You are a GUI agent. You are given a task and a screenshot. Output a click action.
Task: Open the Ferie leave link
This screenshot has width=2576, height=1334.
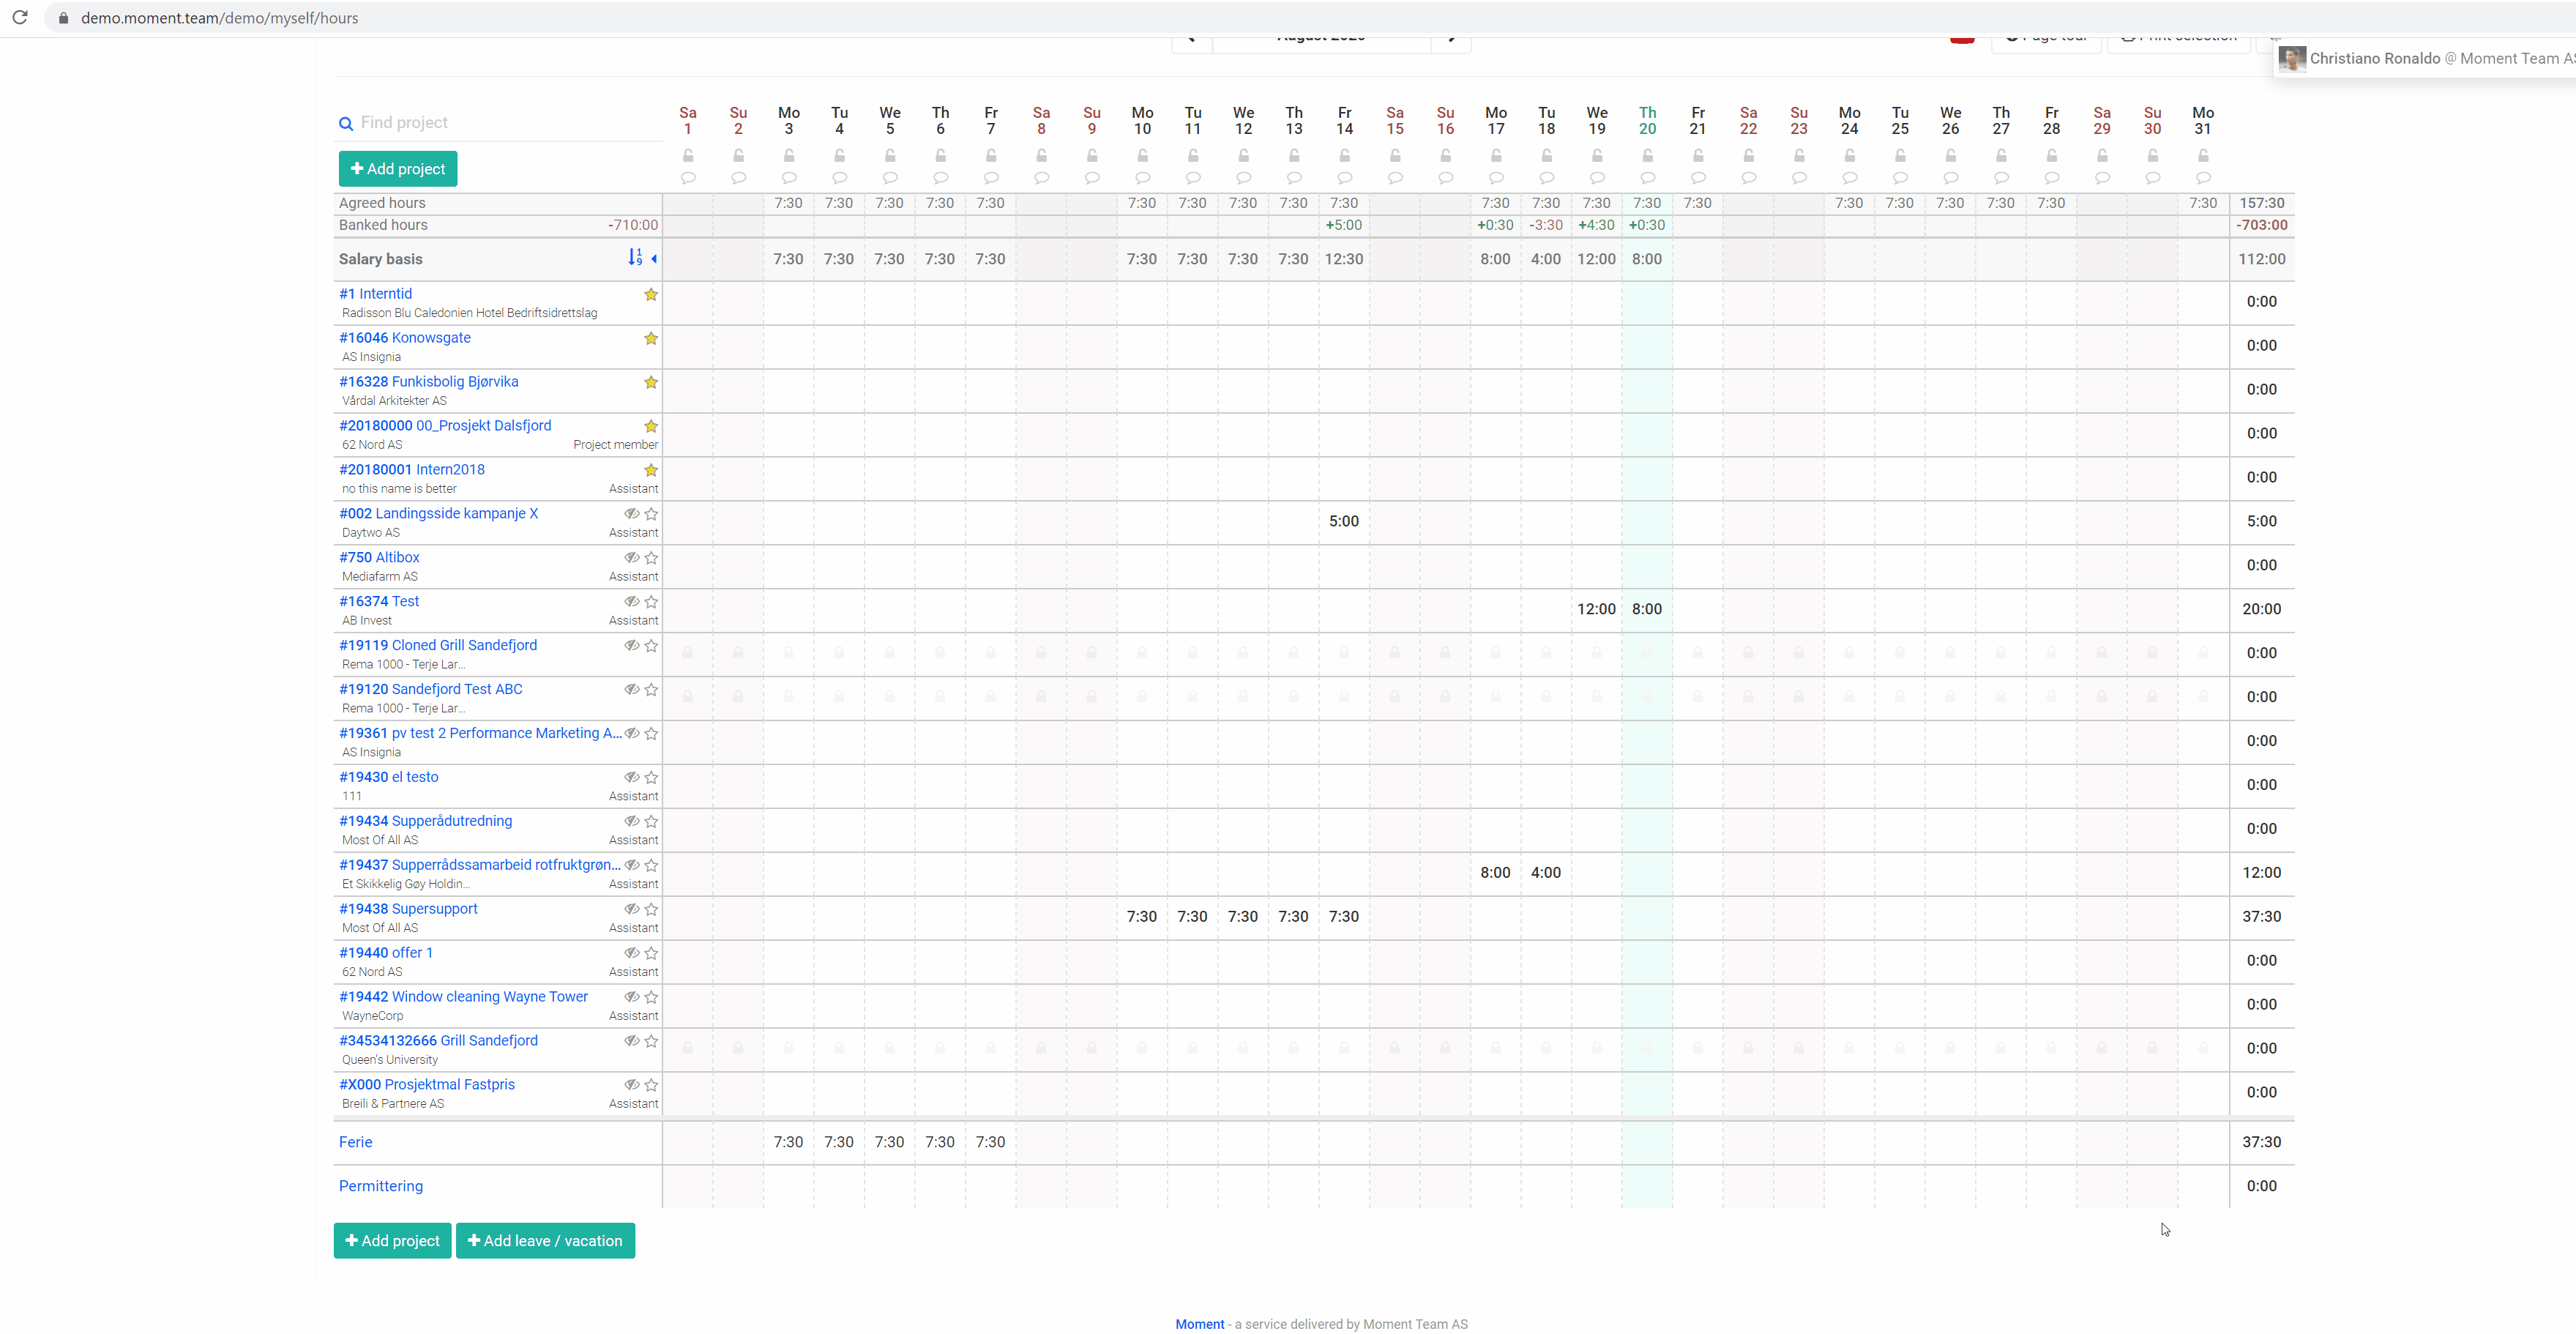pos(355,1142)
